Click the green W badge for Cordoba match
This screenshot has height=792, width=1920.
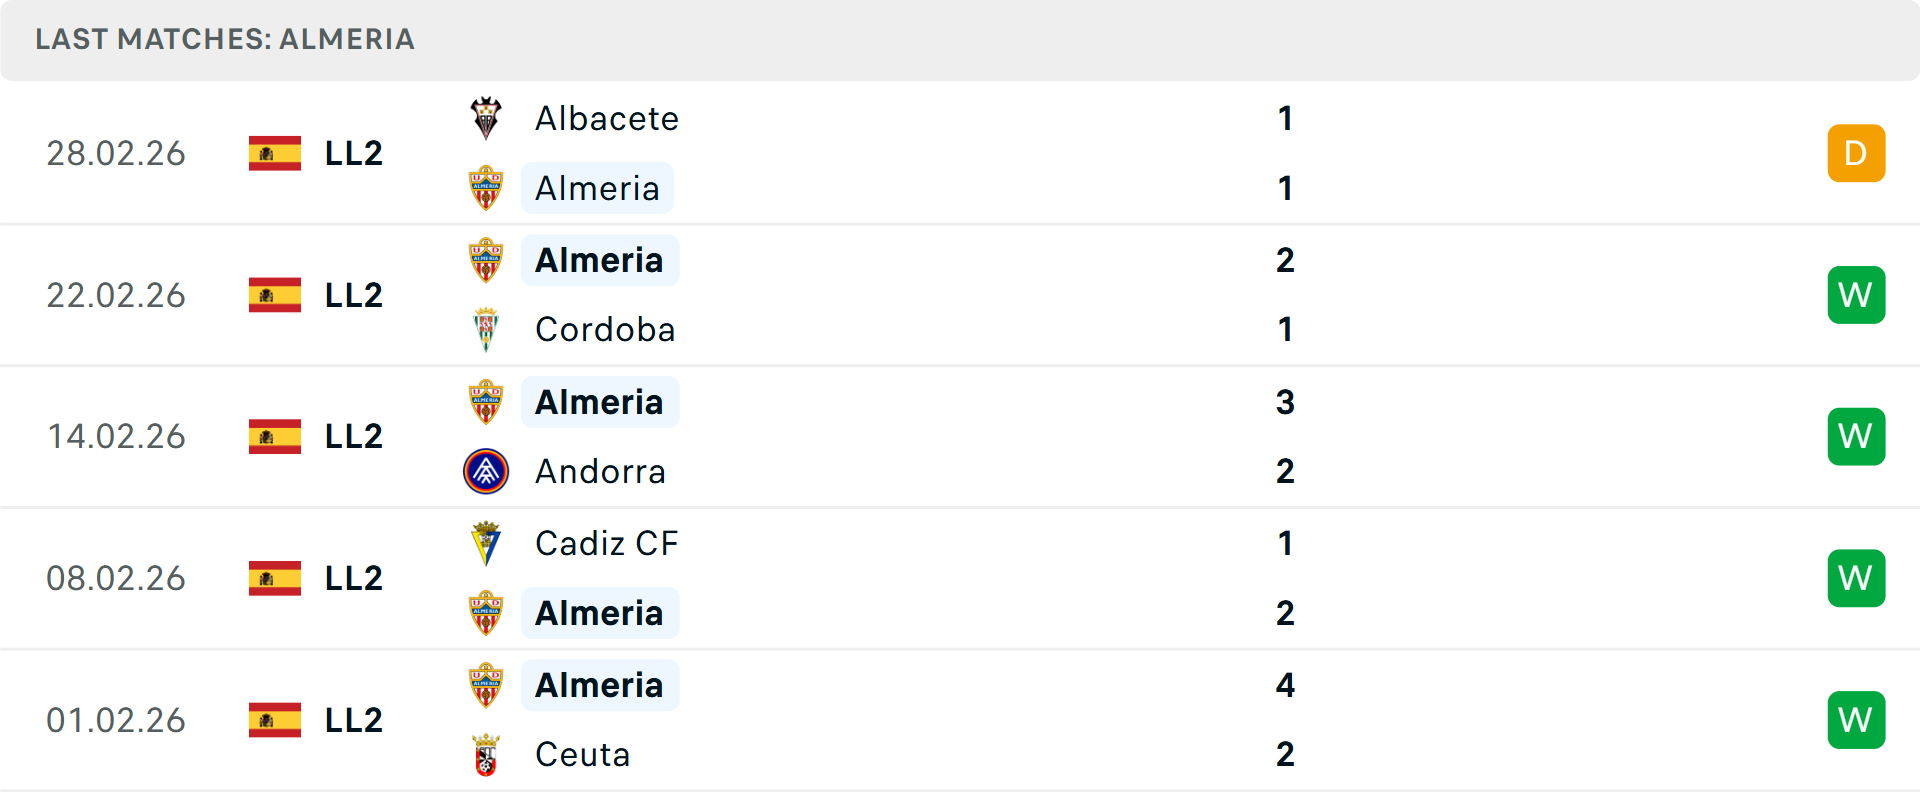pos(1856,295)
